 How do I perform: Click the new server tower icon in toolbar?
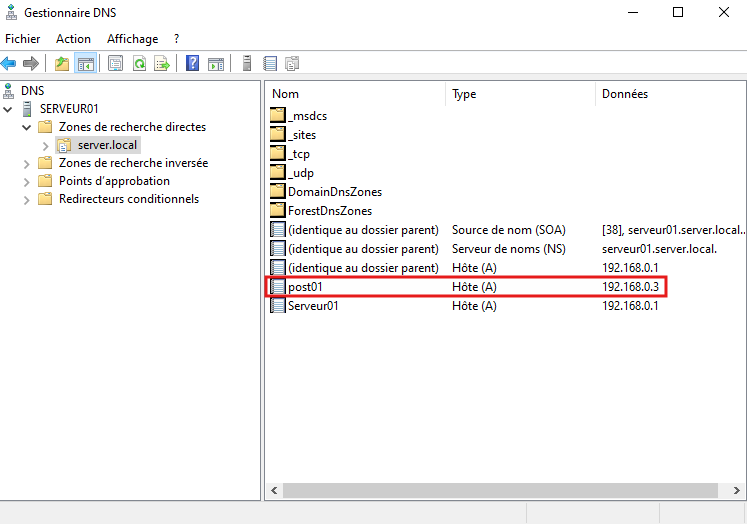click(x=247, y=64)
